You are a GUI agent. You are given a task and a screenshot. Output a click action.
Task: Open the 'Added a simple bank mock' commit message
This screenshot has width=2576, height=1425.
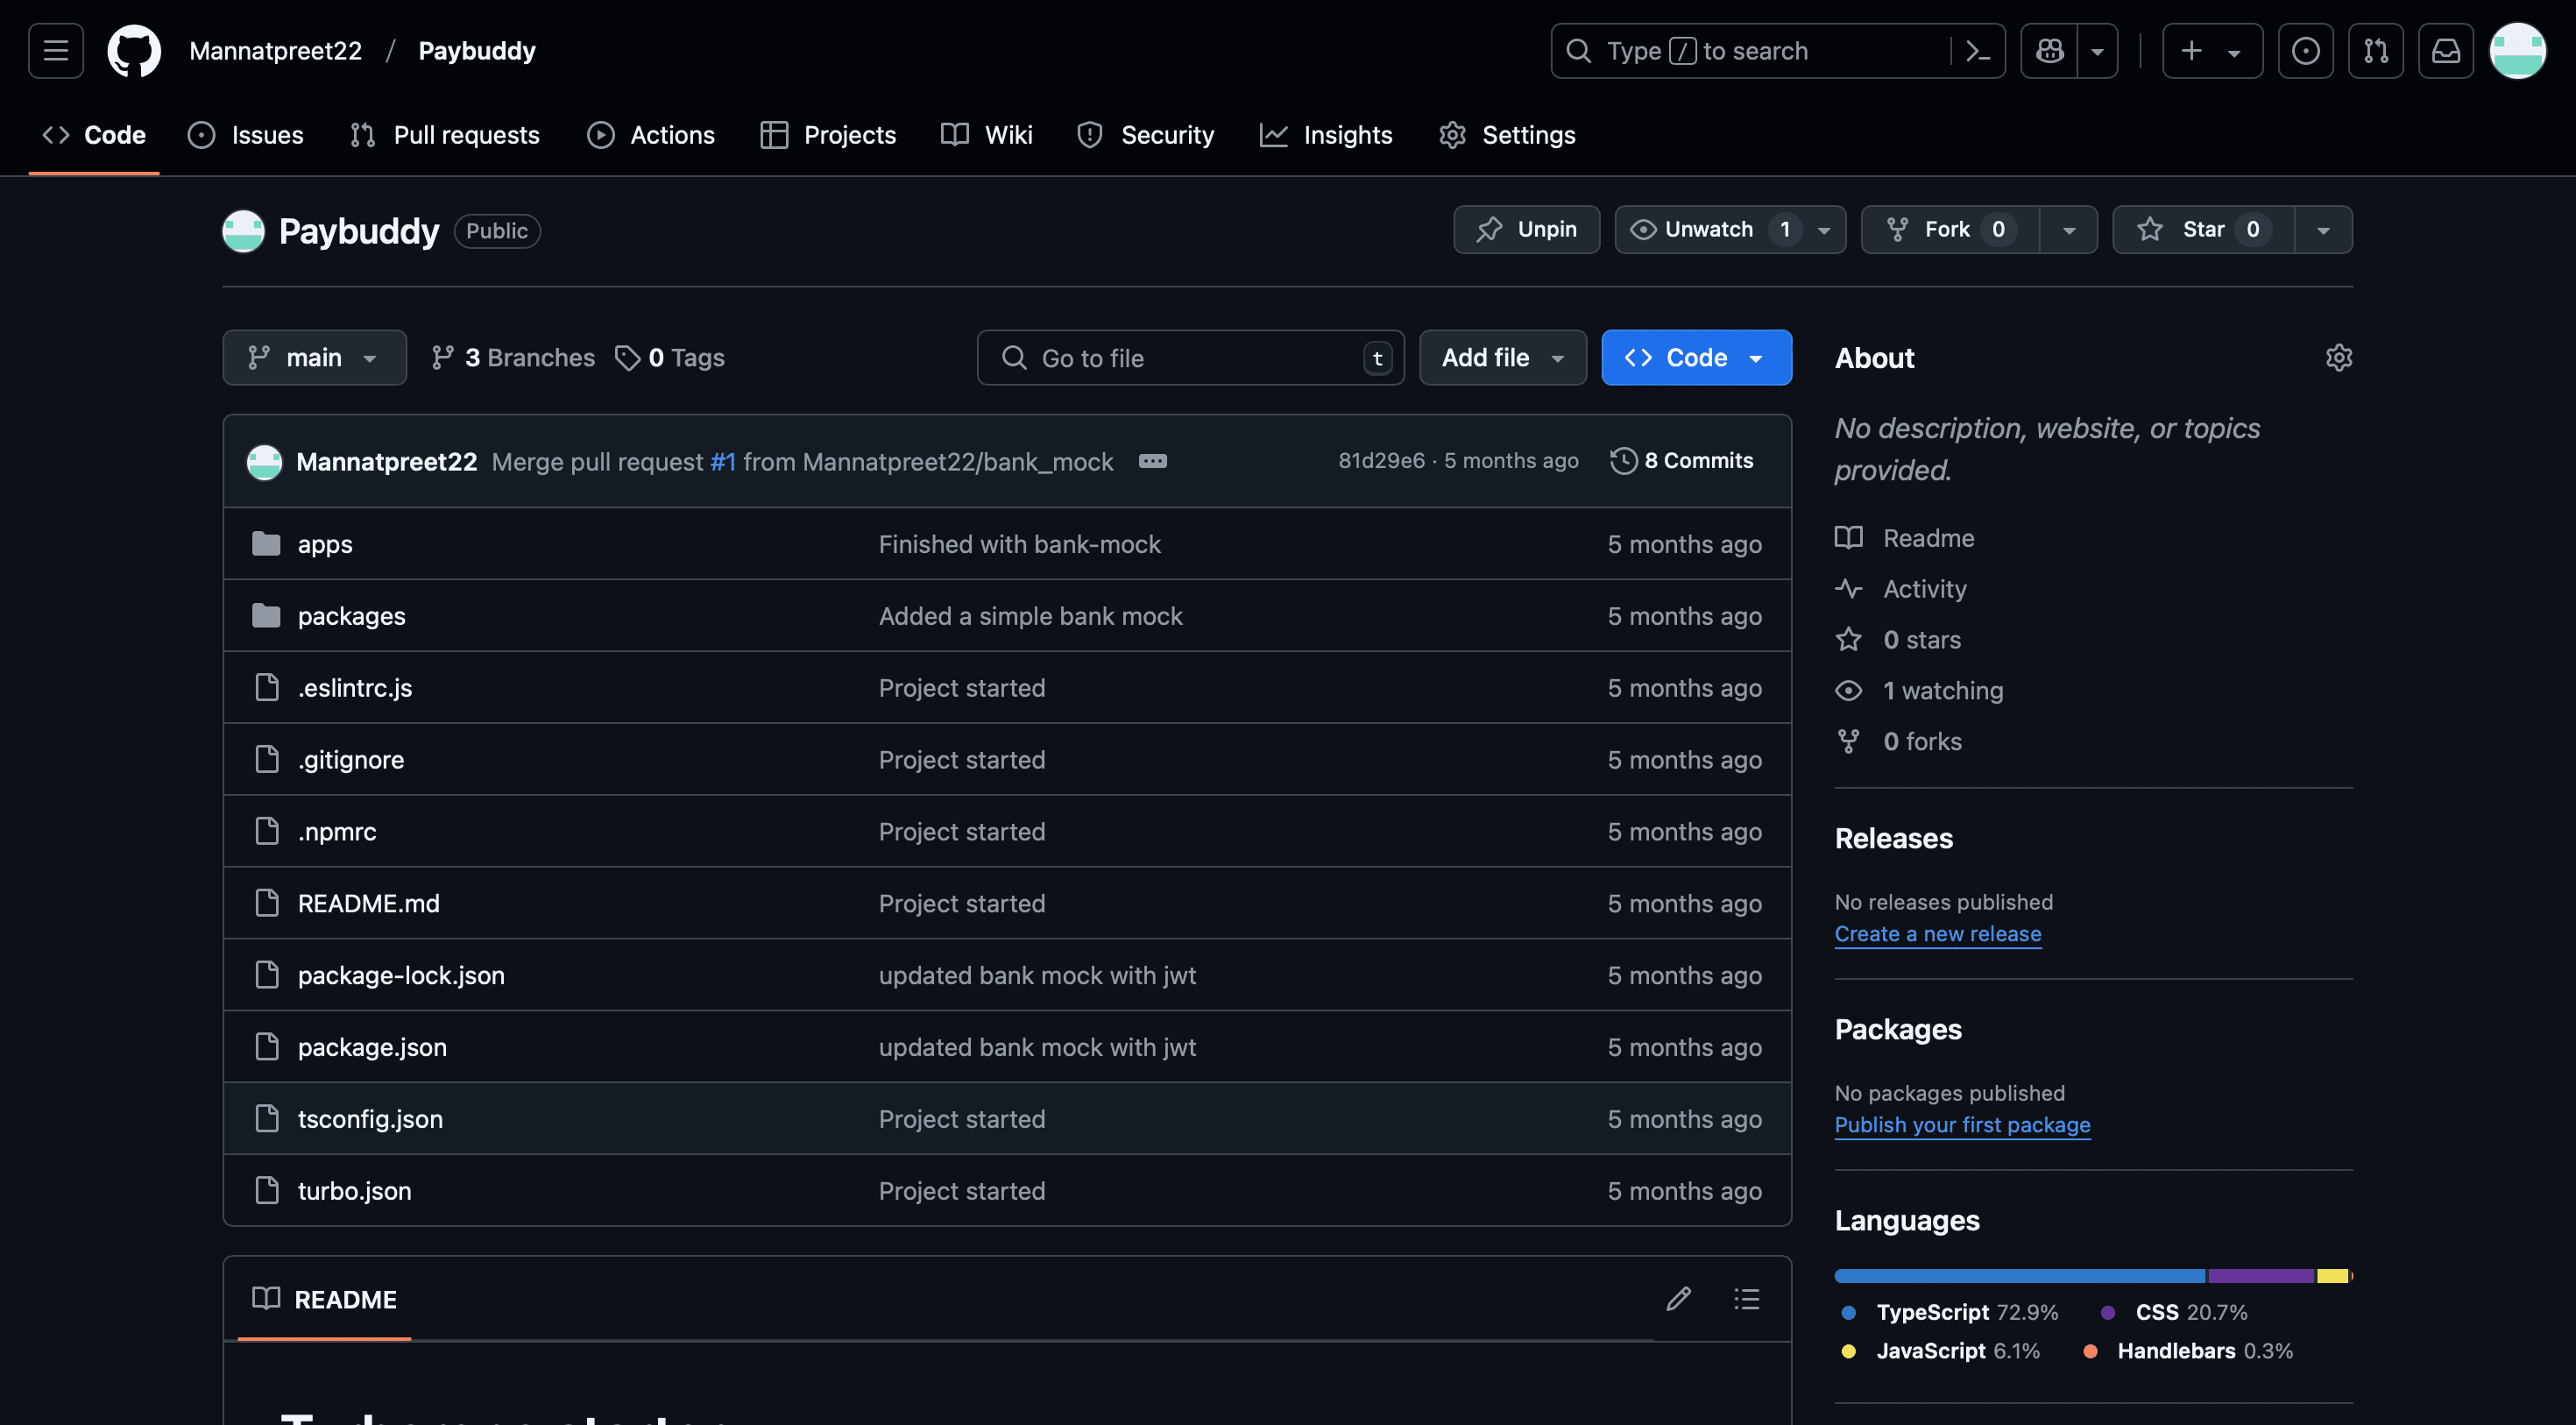(x=1031, y=616)
